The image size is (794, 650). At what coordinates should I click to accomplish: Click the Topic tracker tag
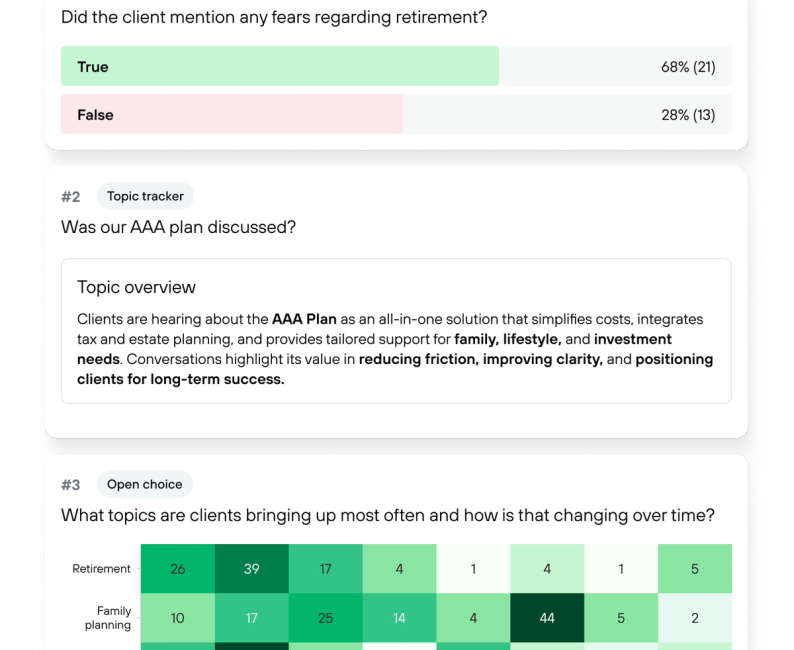[x=145, y=196]
